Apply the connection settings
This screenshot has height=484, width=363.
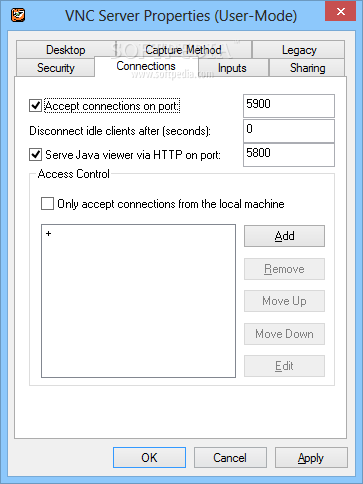coord(311,457)
